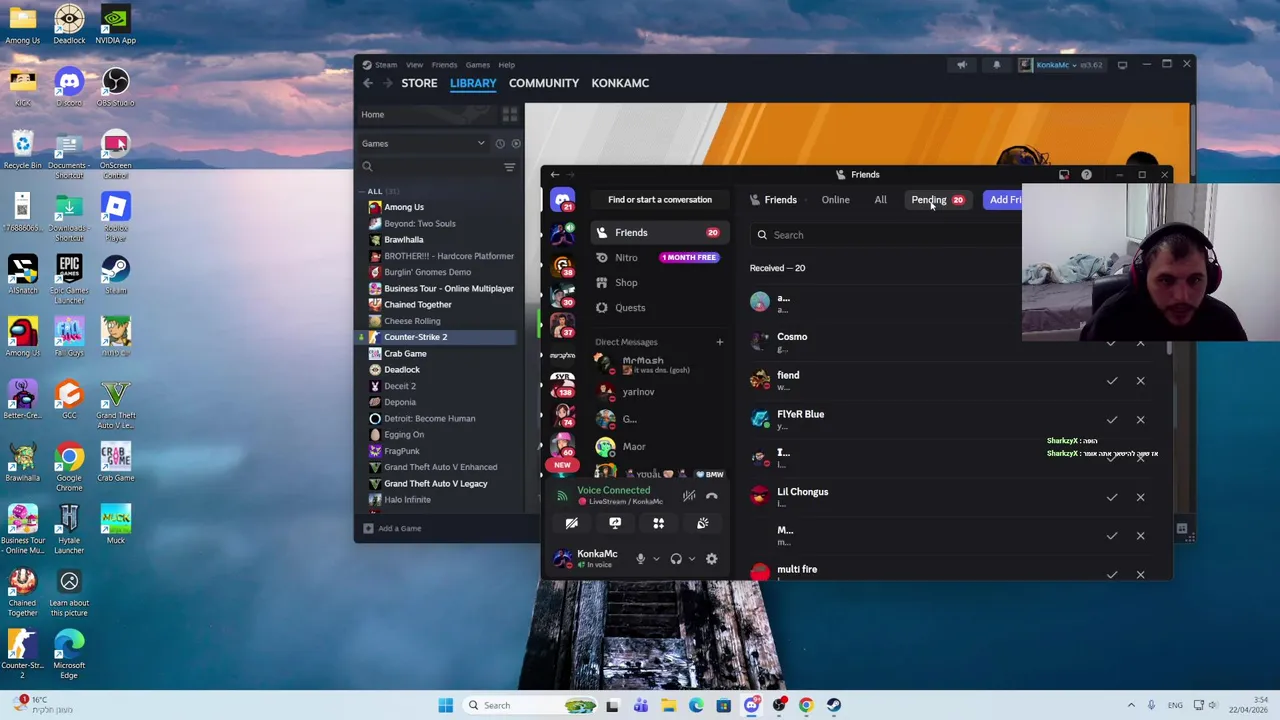
Task: Open Steam library recent clock filter
Action: tap(500, 144)
